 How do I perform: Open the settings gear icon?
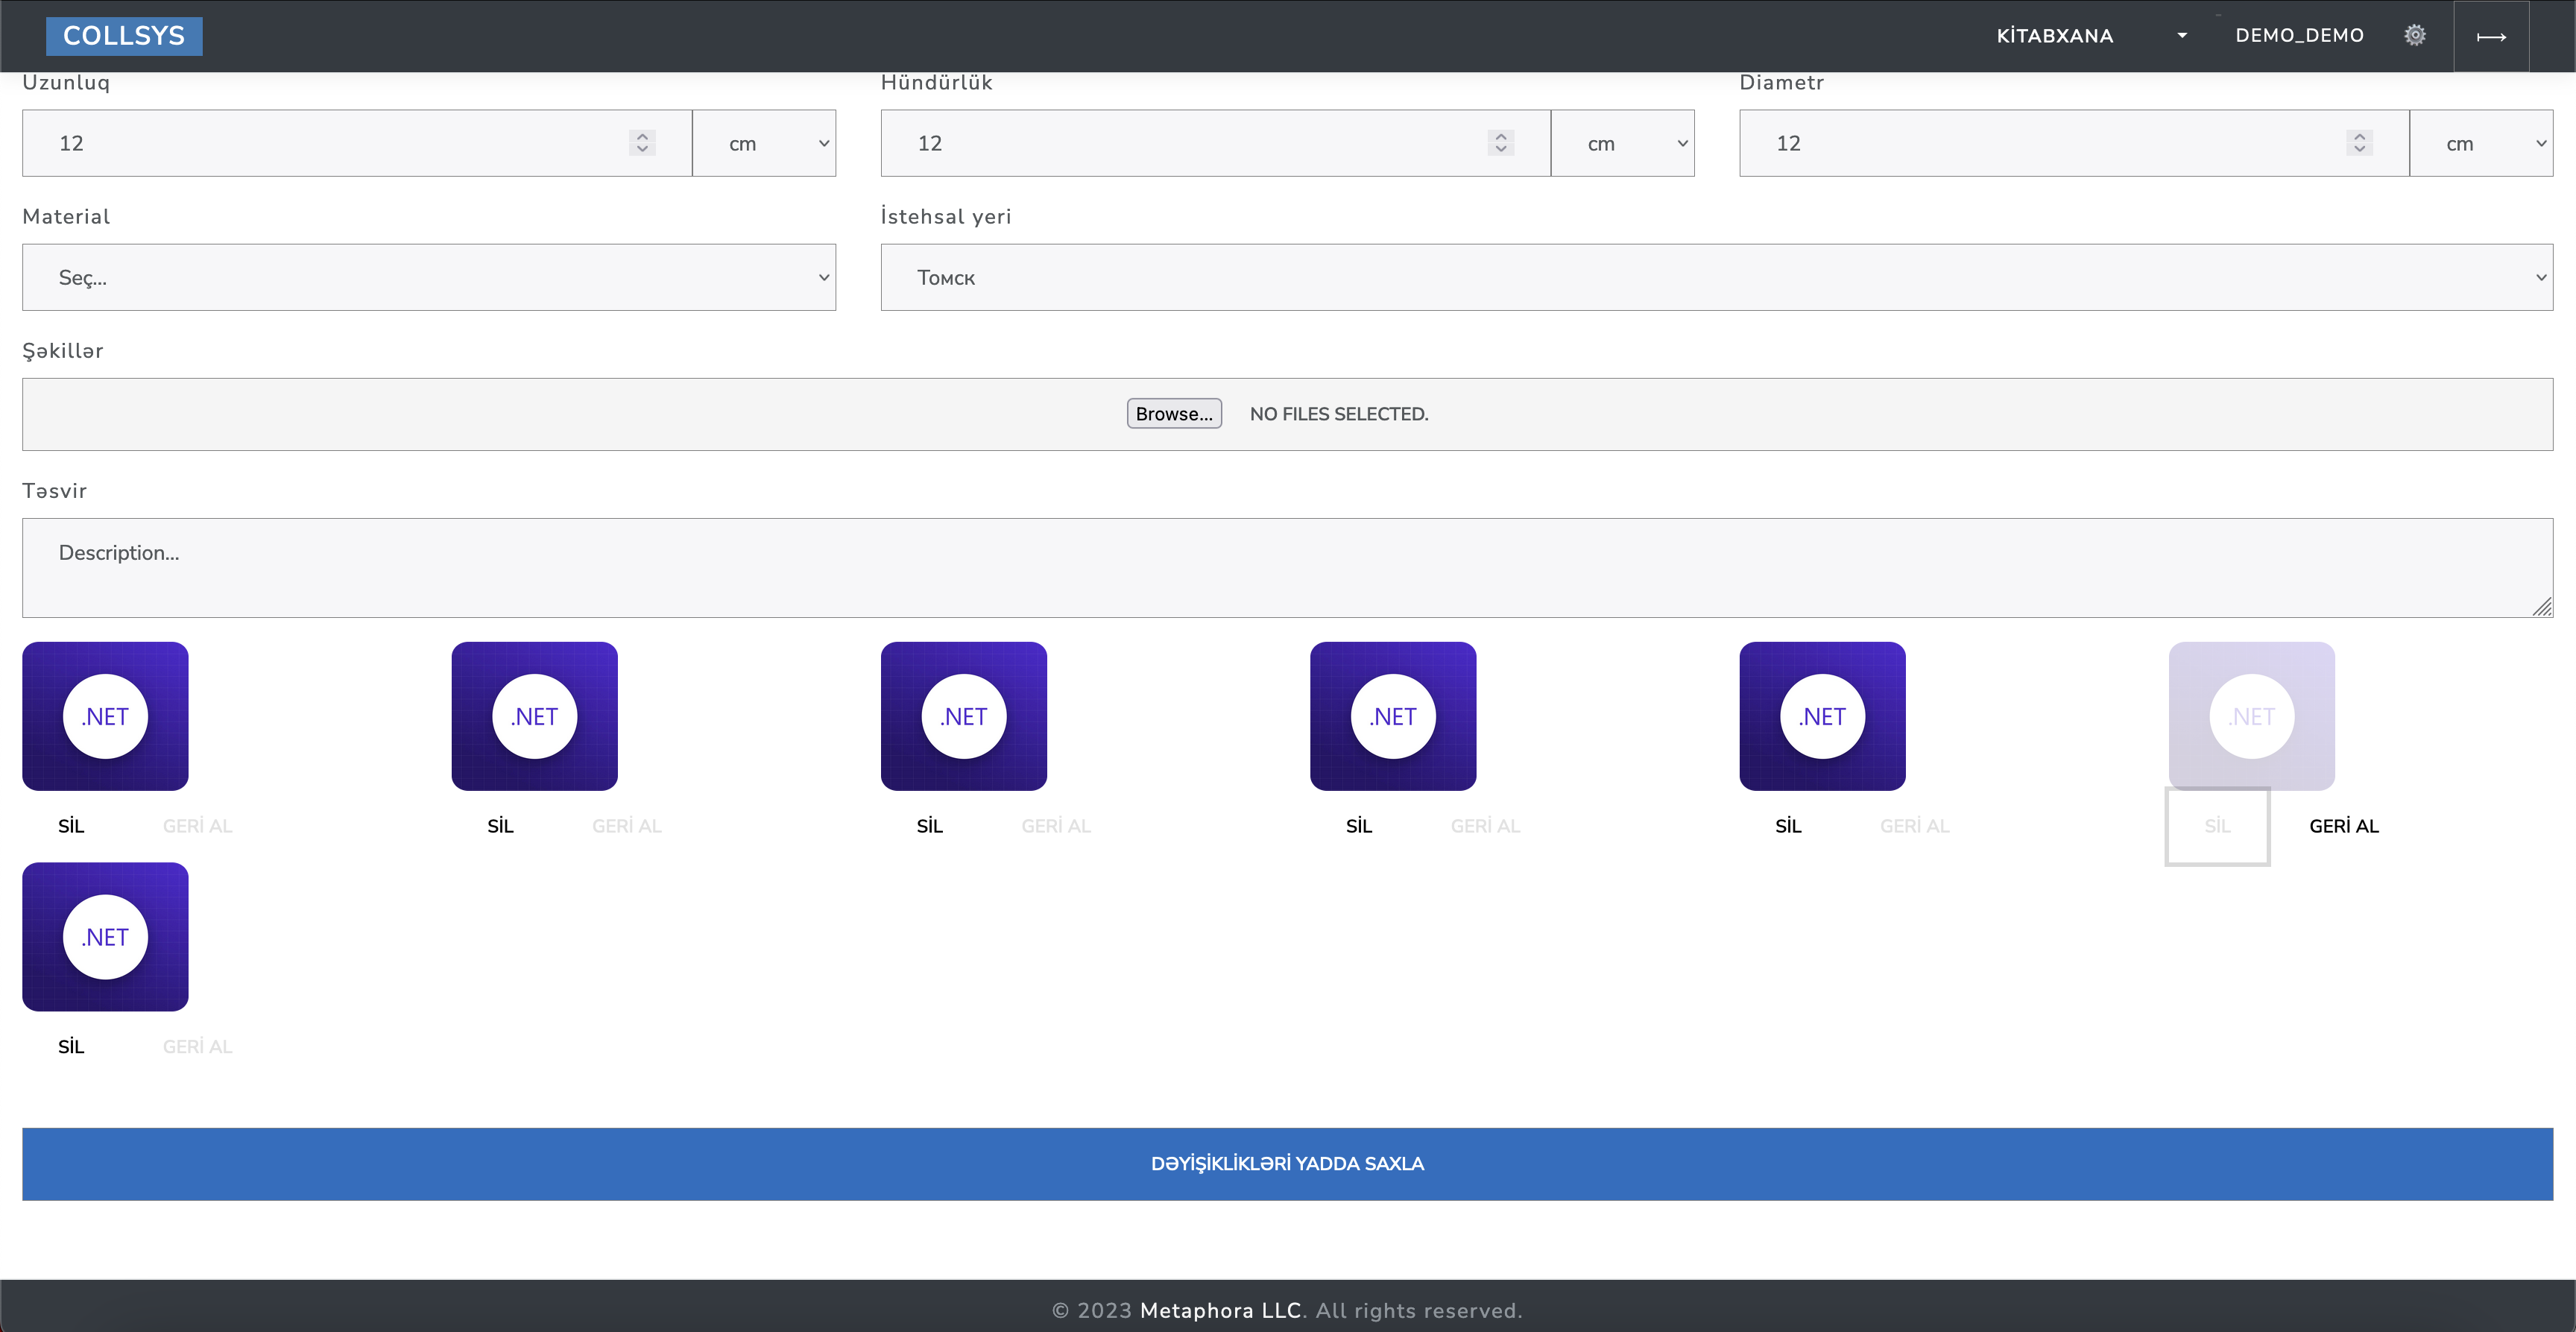[2416, 35]
